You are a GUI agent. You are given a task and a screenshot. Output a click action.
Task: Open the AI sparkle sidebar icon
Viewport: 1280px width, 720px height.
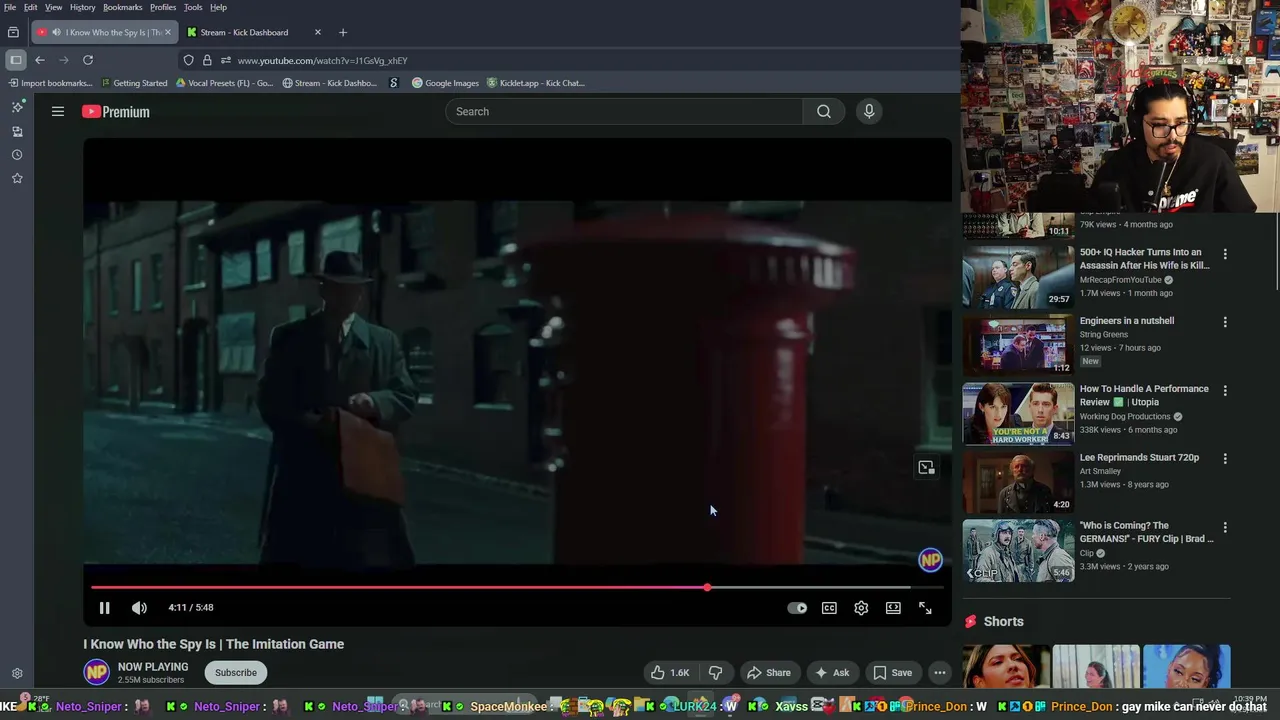point(17,106)
